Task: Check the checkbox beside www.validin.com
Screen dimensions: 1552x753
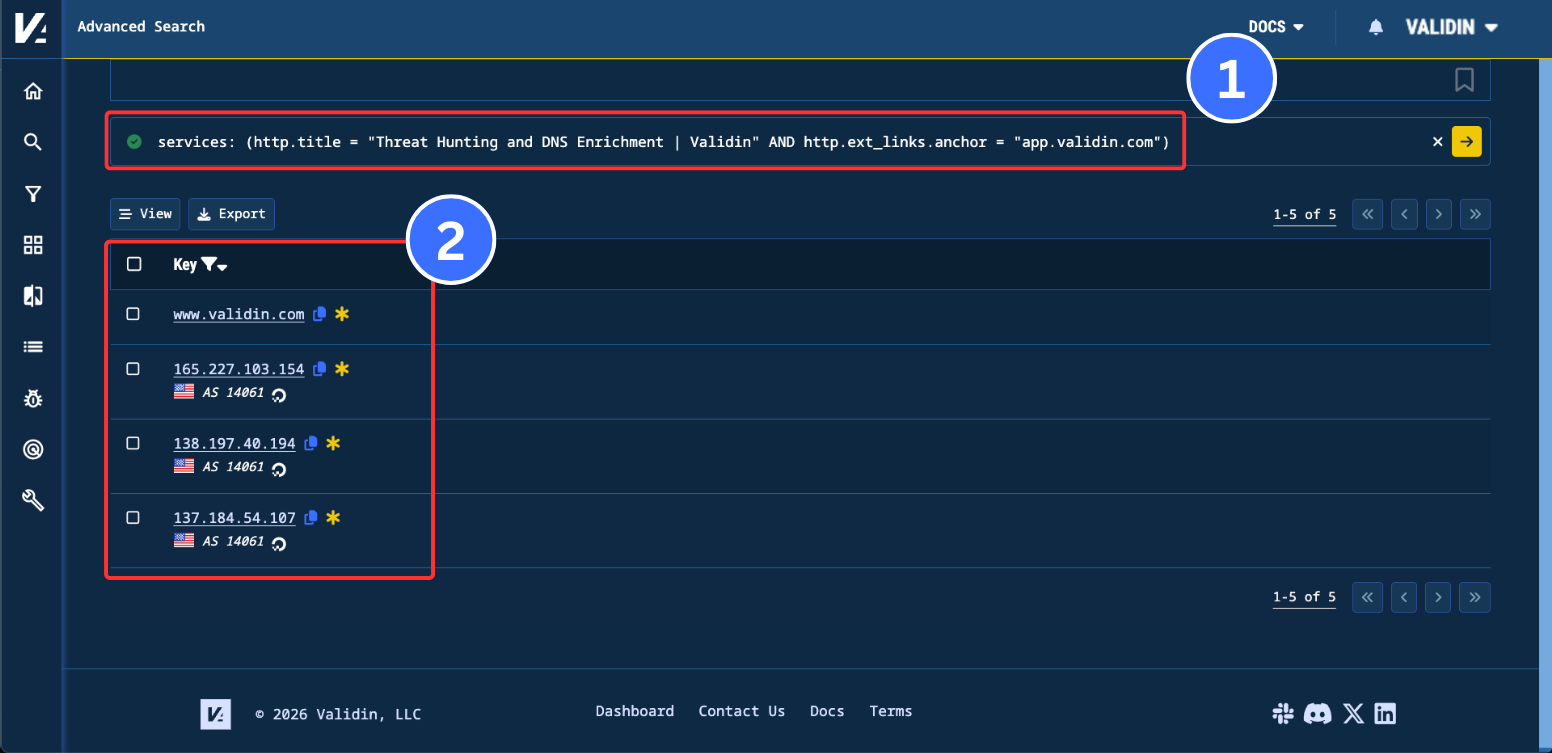Action: [x=133, y=313]
